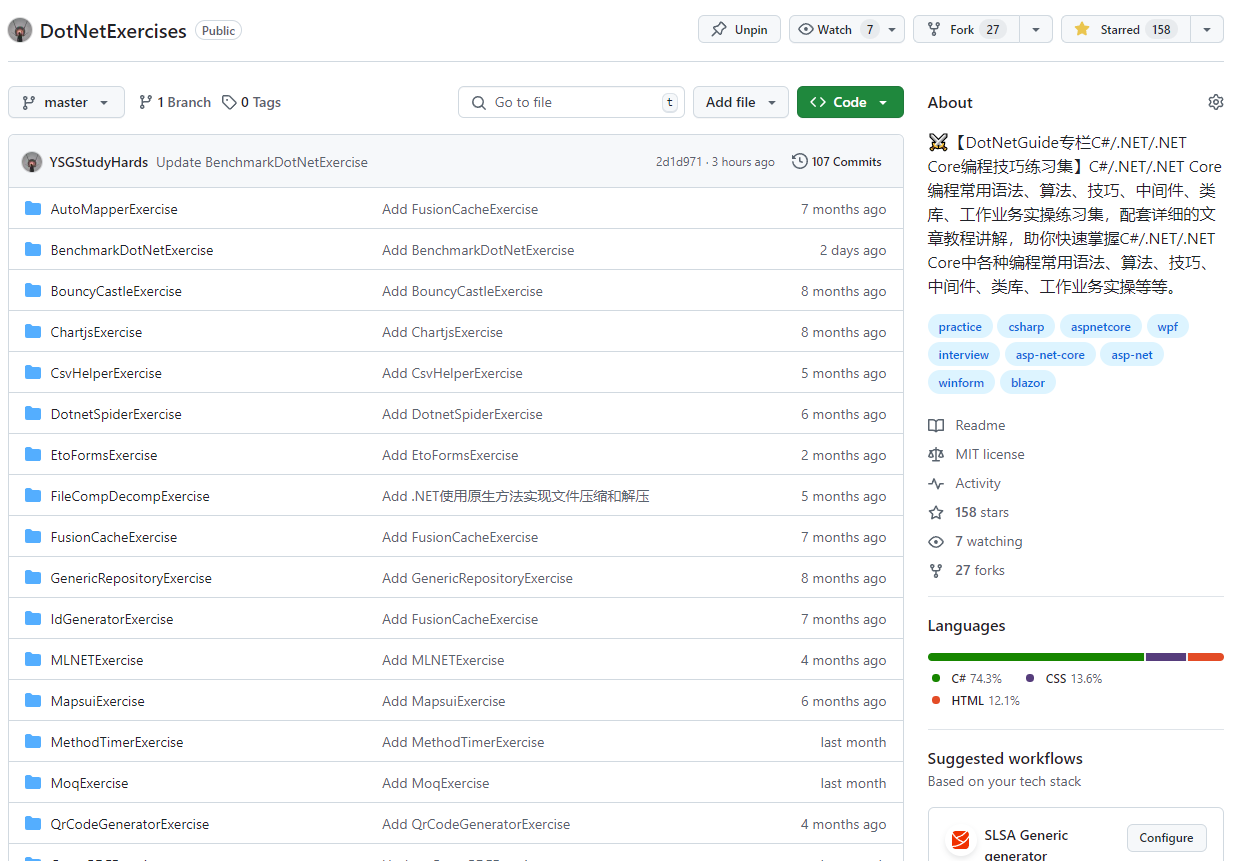Click the green C# segment in Languages bar
Image resolution: width=1243 pixels, height=861 pixels.
[x=1035, y=657]
